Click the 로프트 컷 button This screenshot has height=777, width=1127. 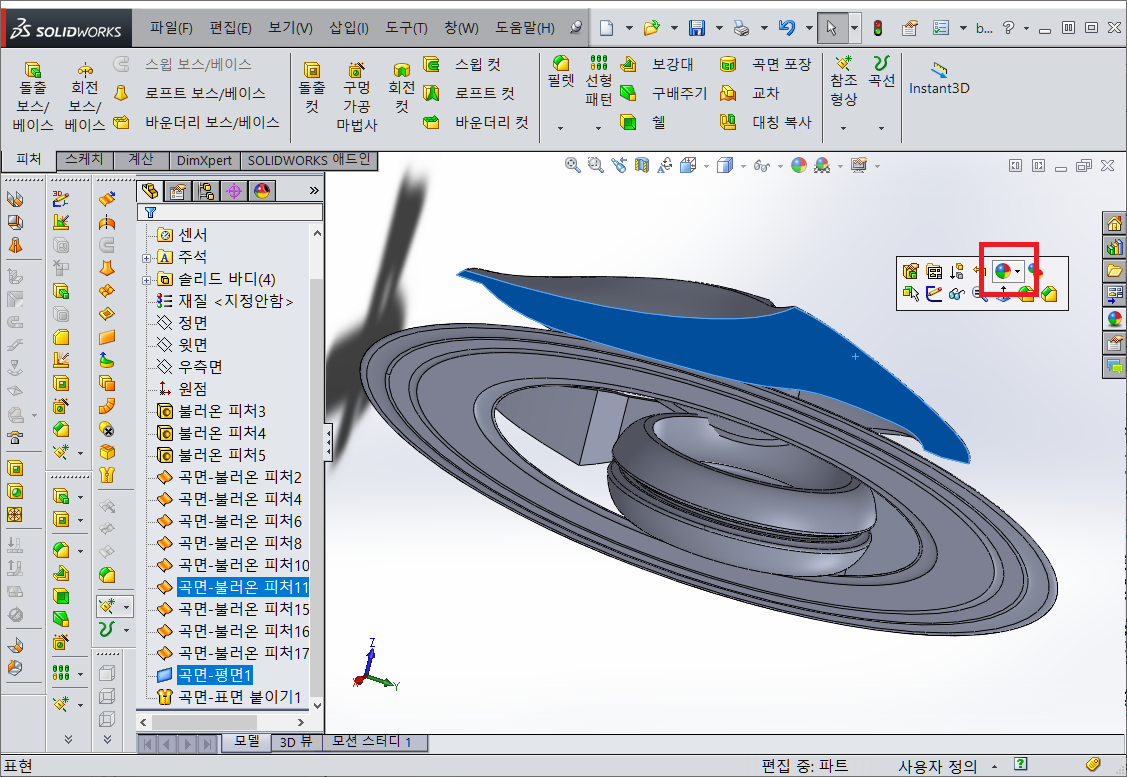point(469,93)
